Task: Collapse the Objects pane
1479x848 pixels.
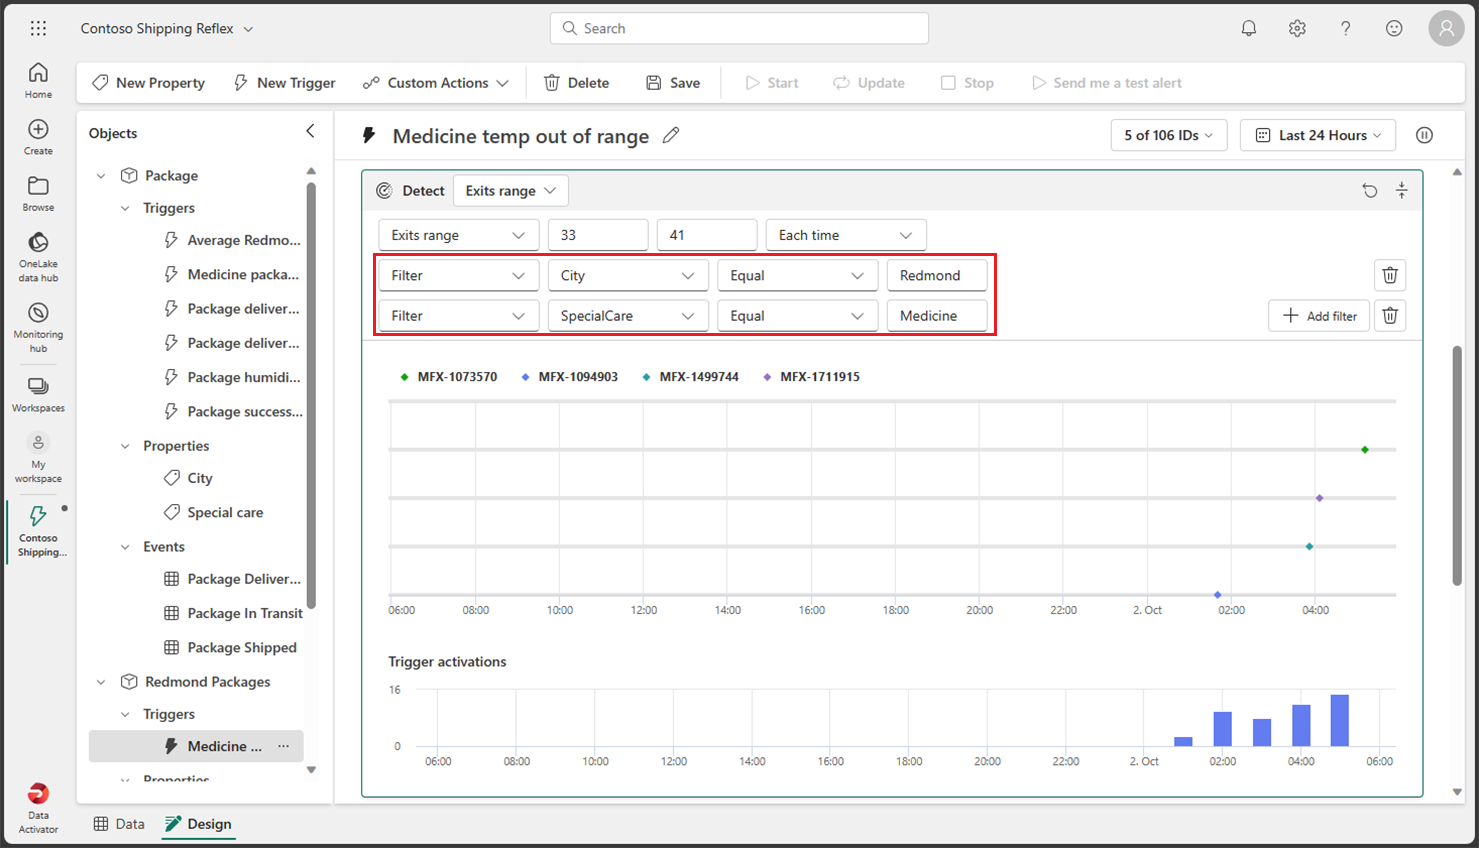Action: 310,131
